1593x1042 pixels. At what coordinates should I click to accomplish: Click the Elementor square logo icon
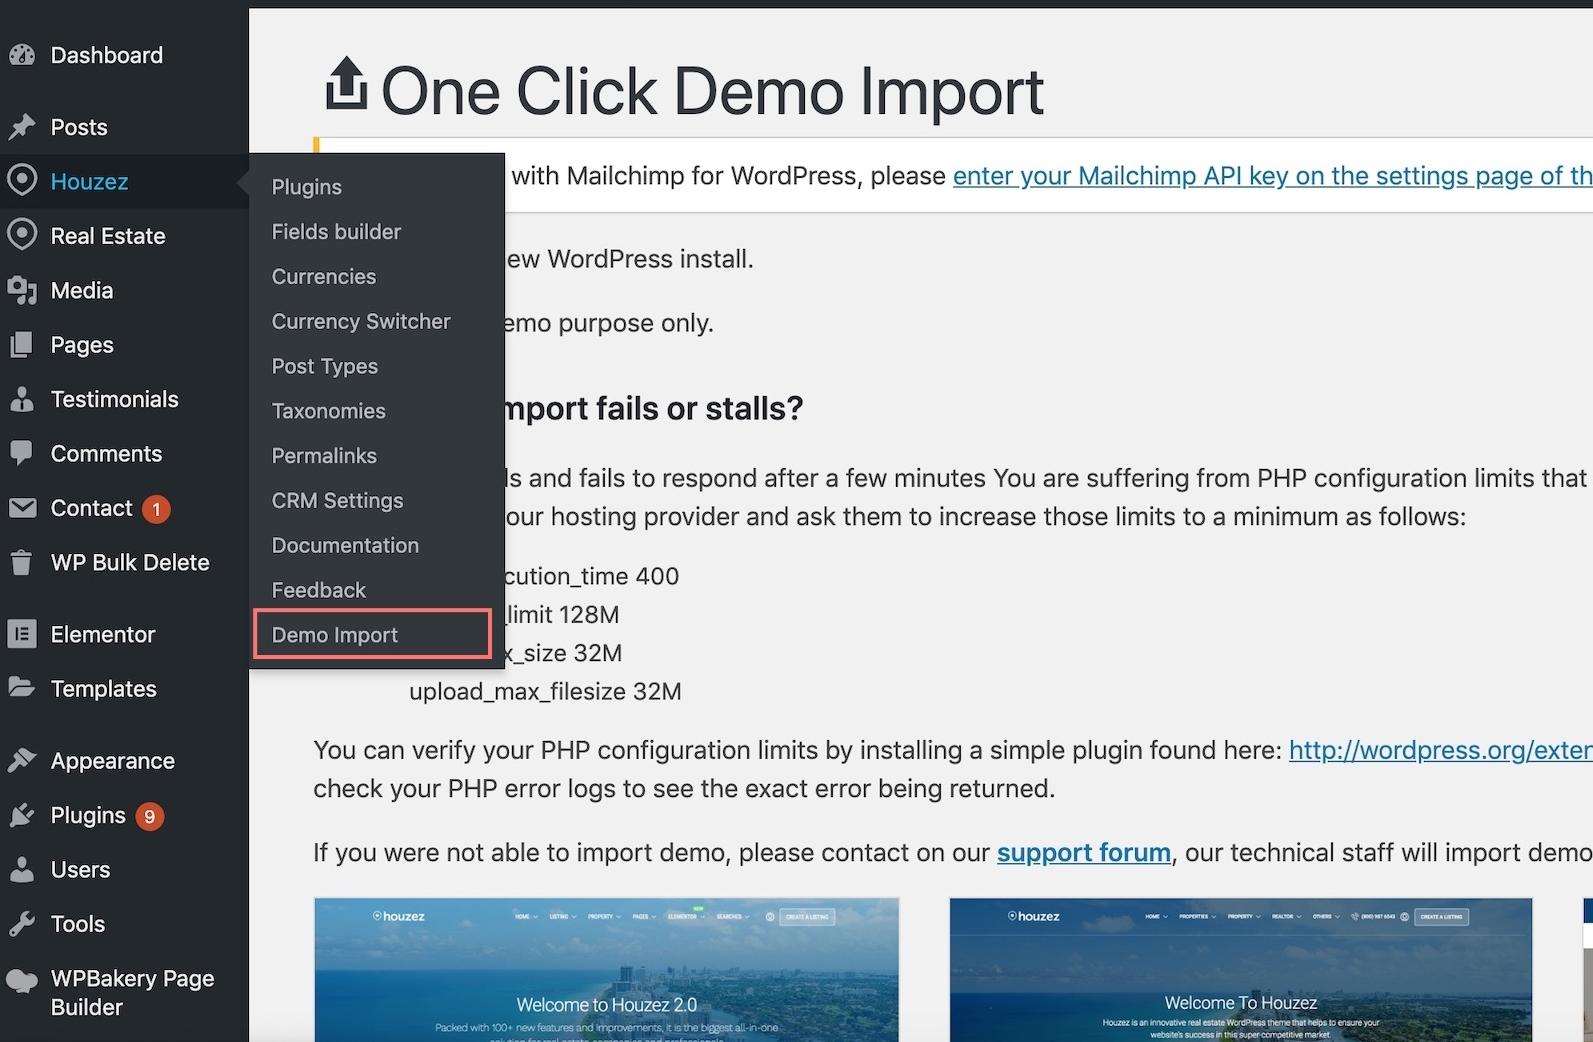22,634
